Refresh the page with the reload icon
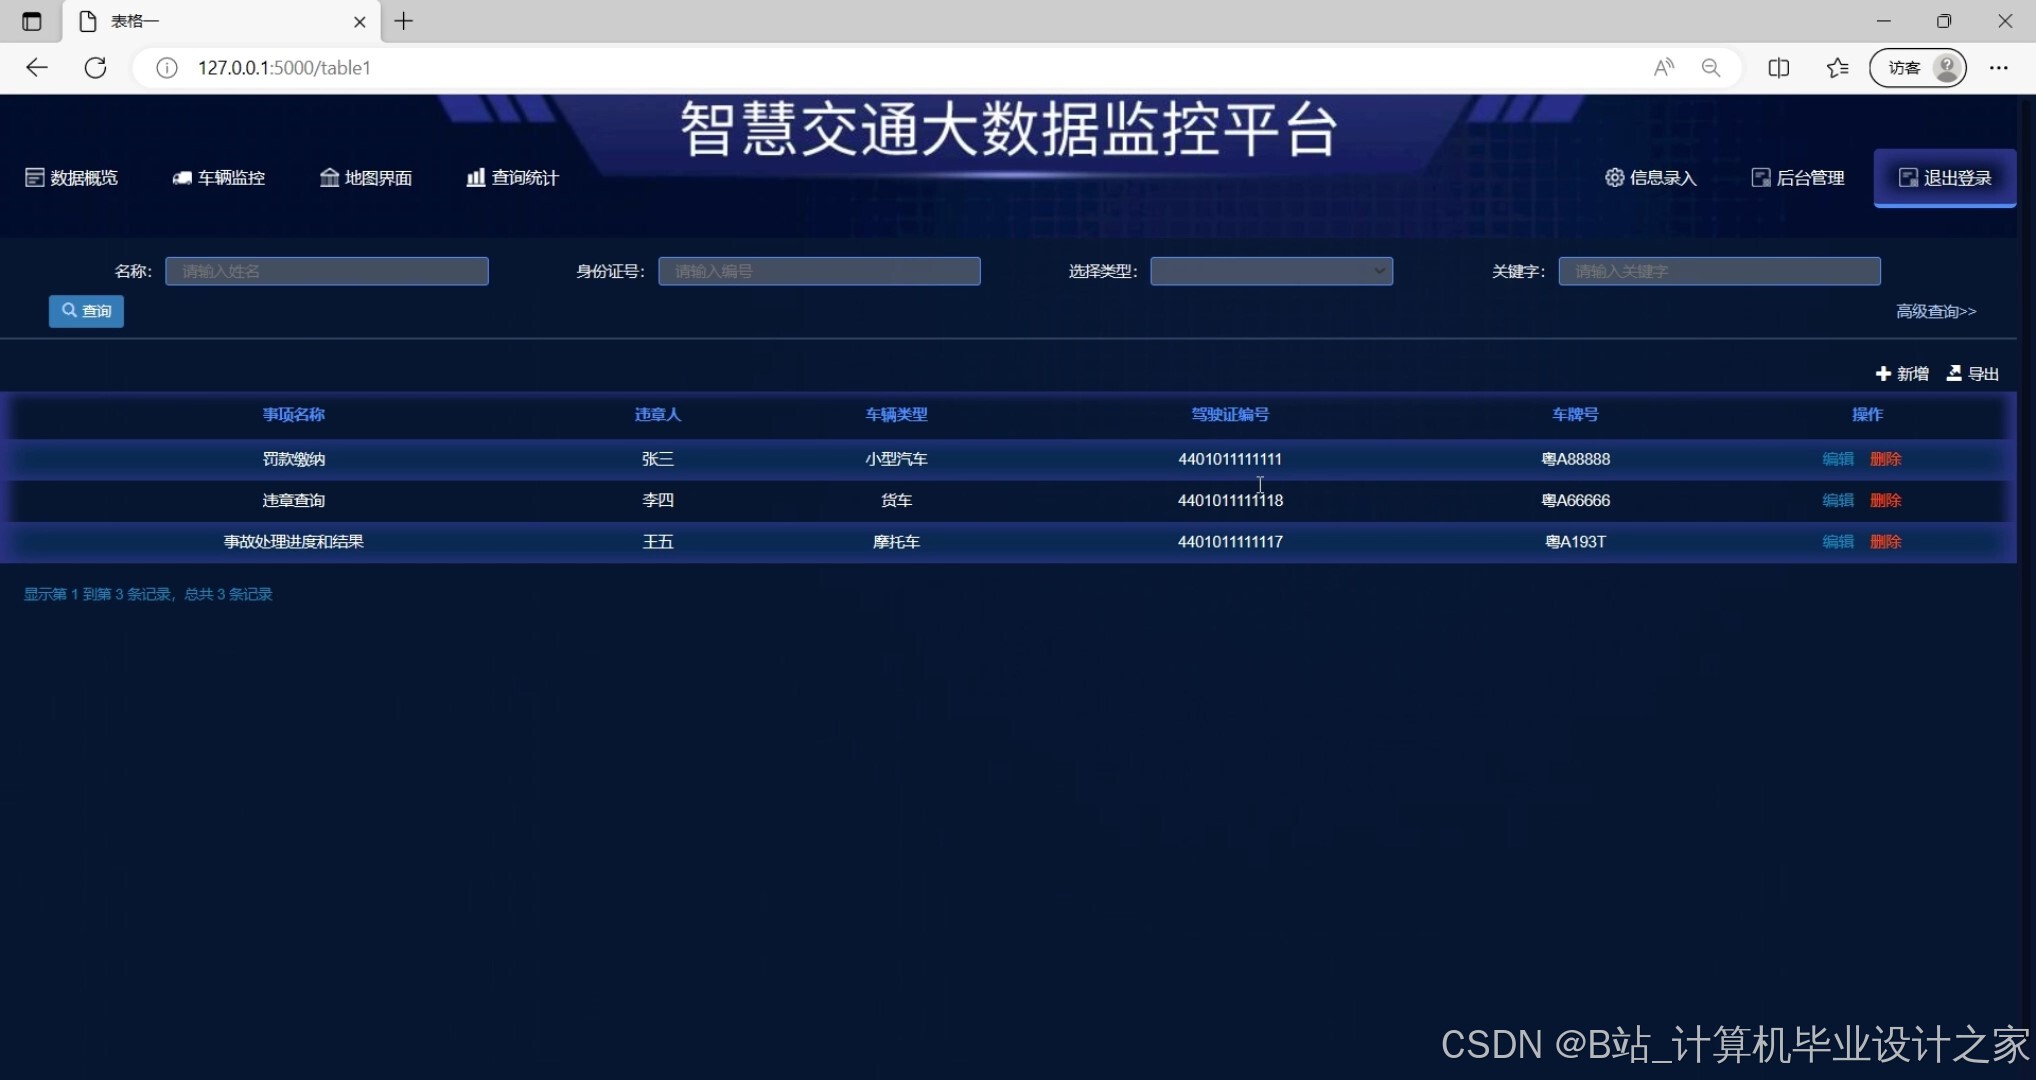 [x=95, y=67]
